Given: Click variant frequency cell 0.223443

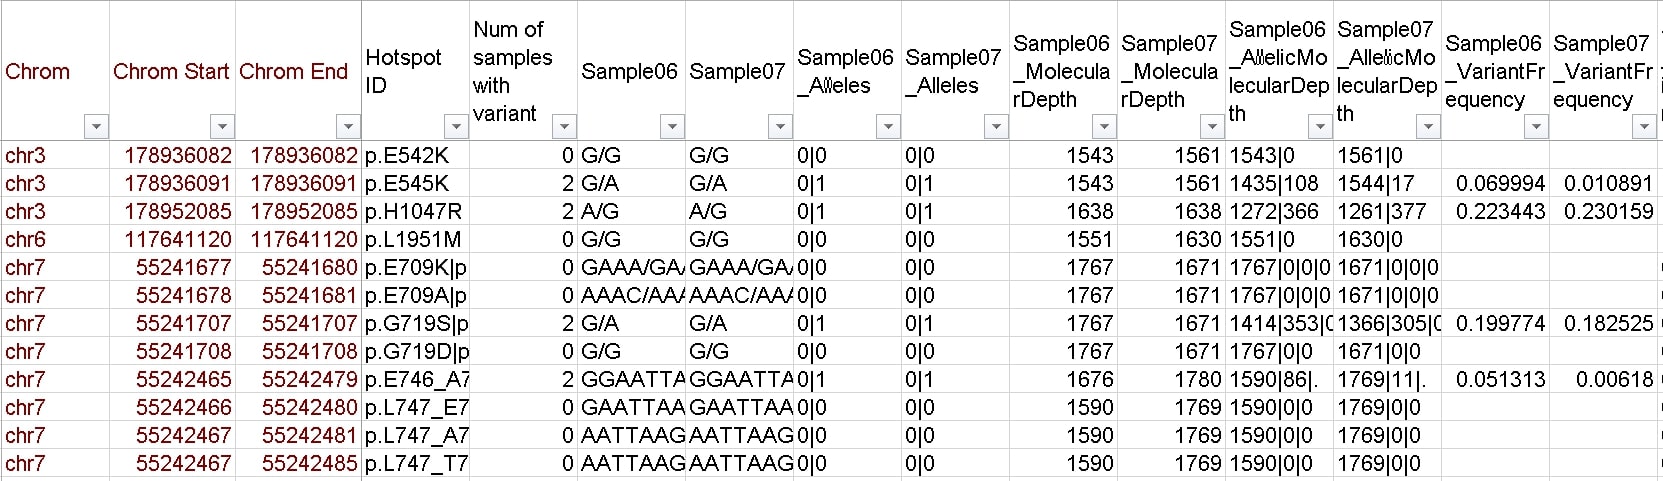Looking at the screenshot, I should [1500, 212].
